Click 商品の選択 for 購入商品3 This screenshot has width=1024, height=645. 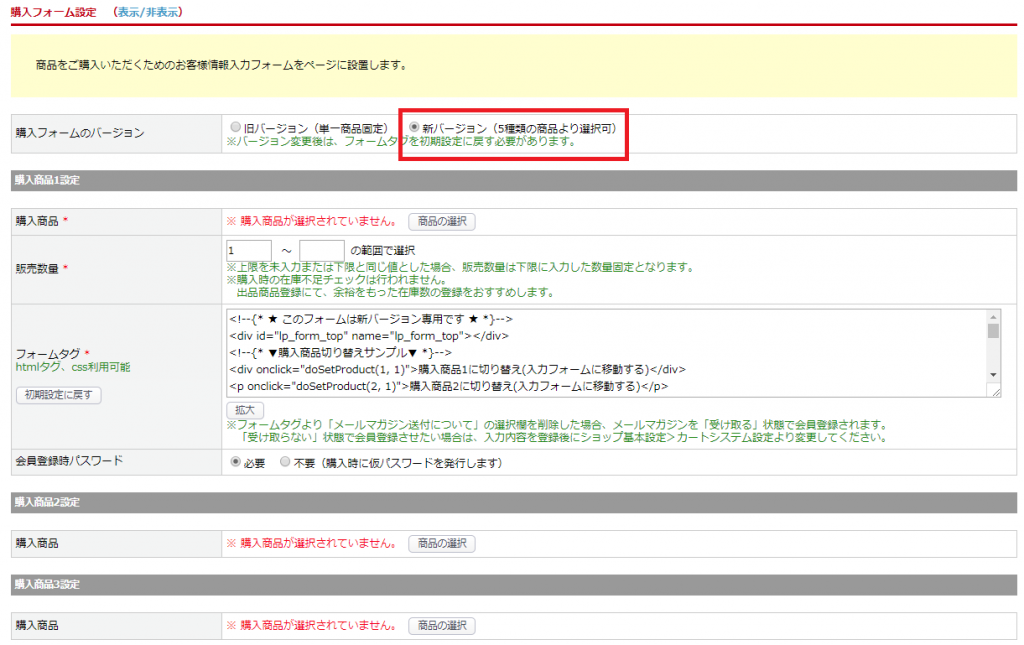pos(441,625)
